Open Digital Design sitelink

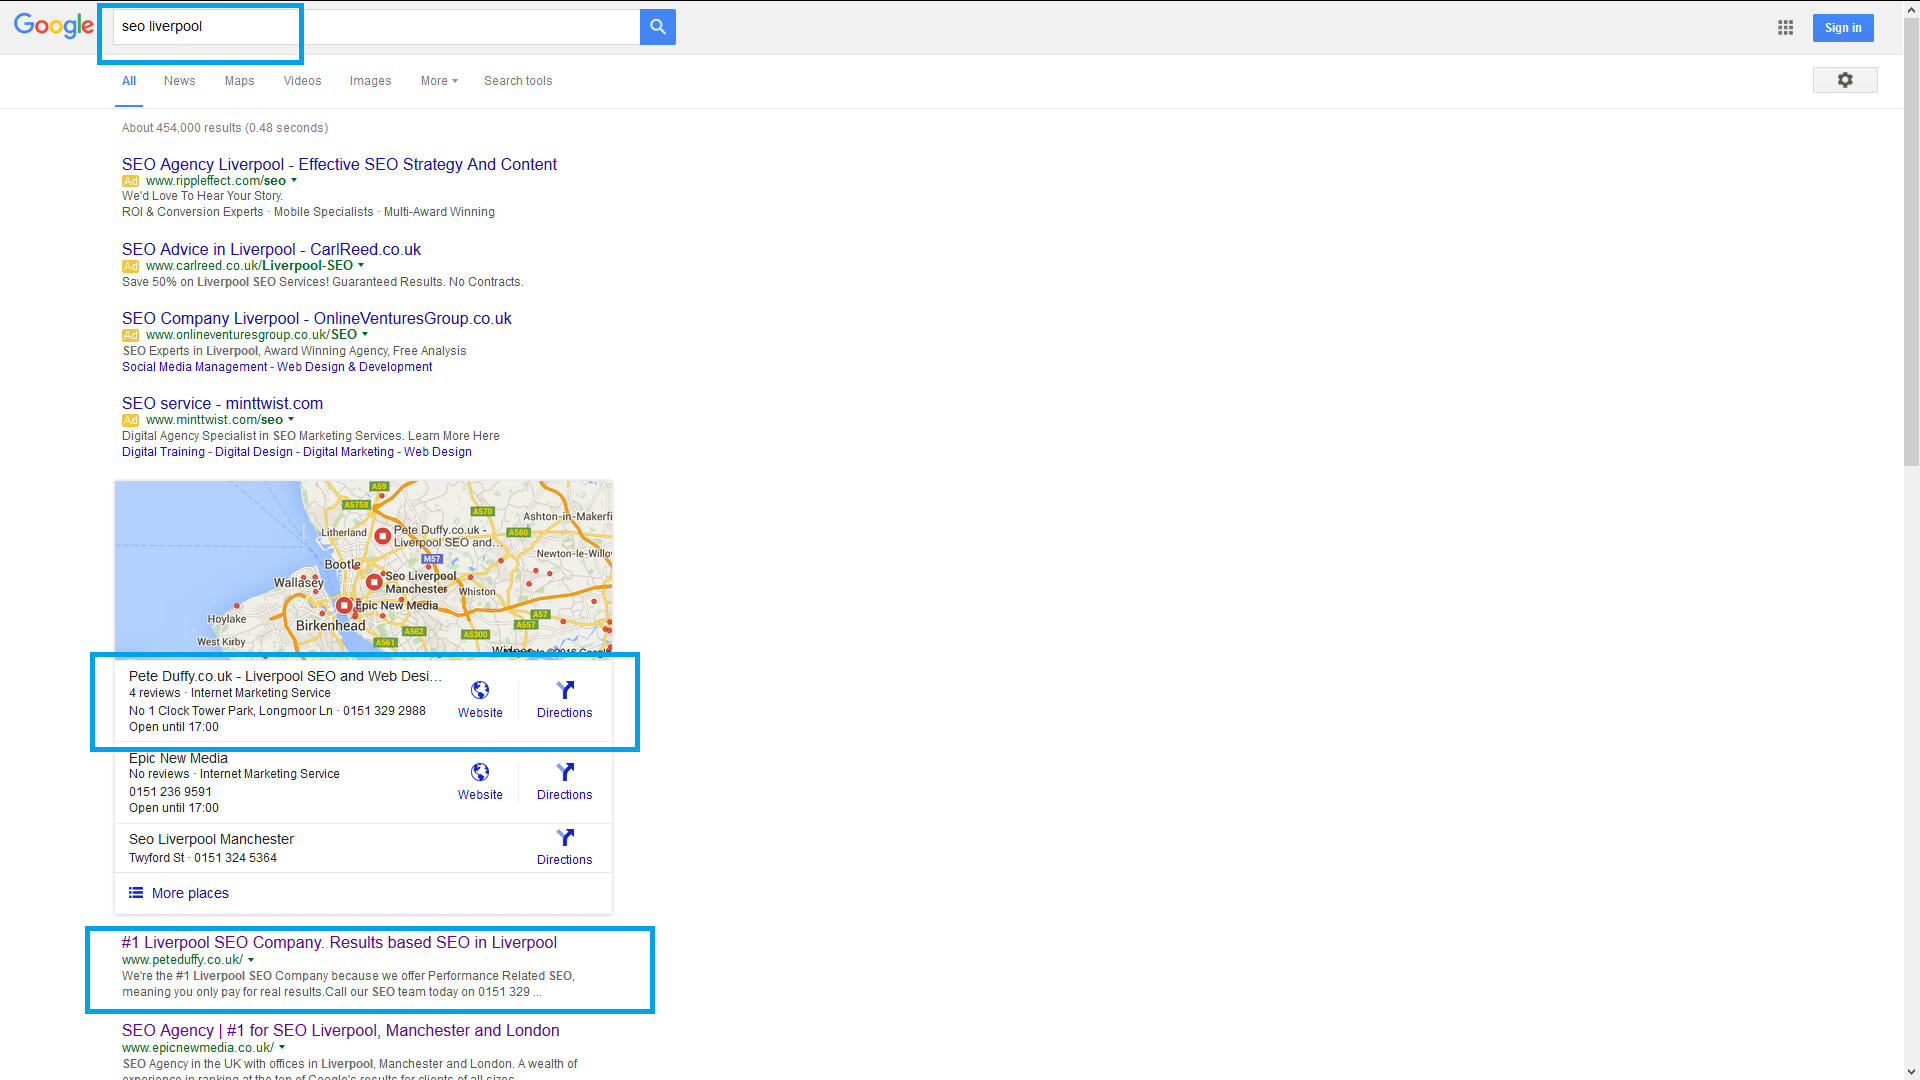pos(254,452)
